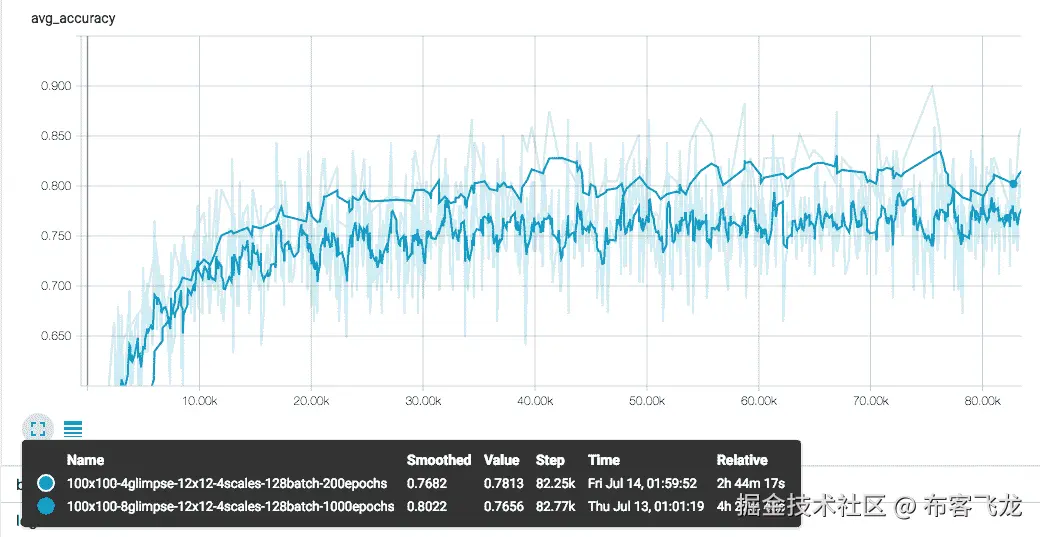Click the Value column header
1040x537 pixels.
pyautogui.click(x=501, y=459)
